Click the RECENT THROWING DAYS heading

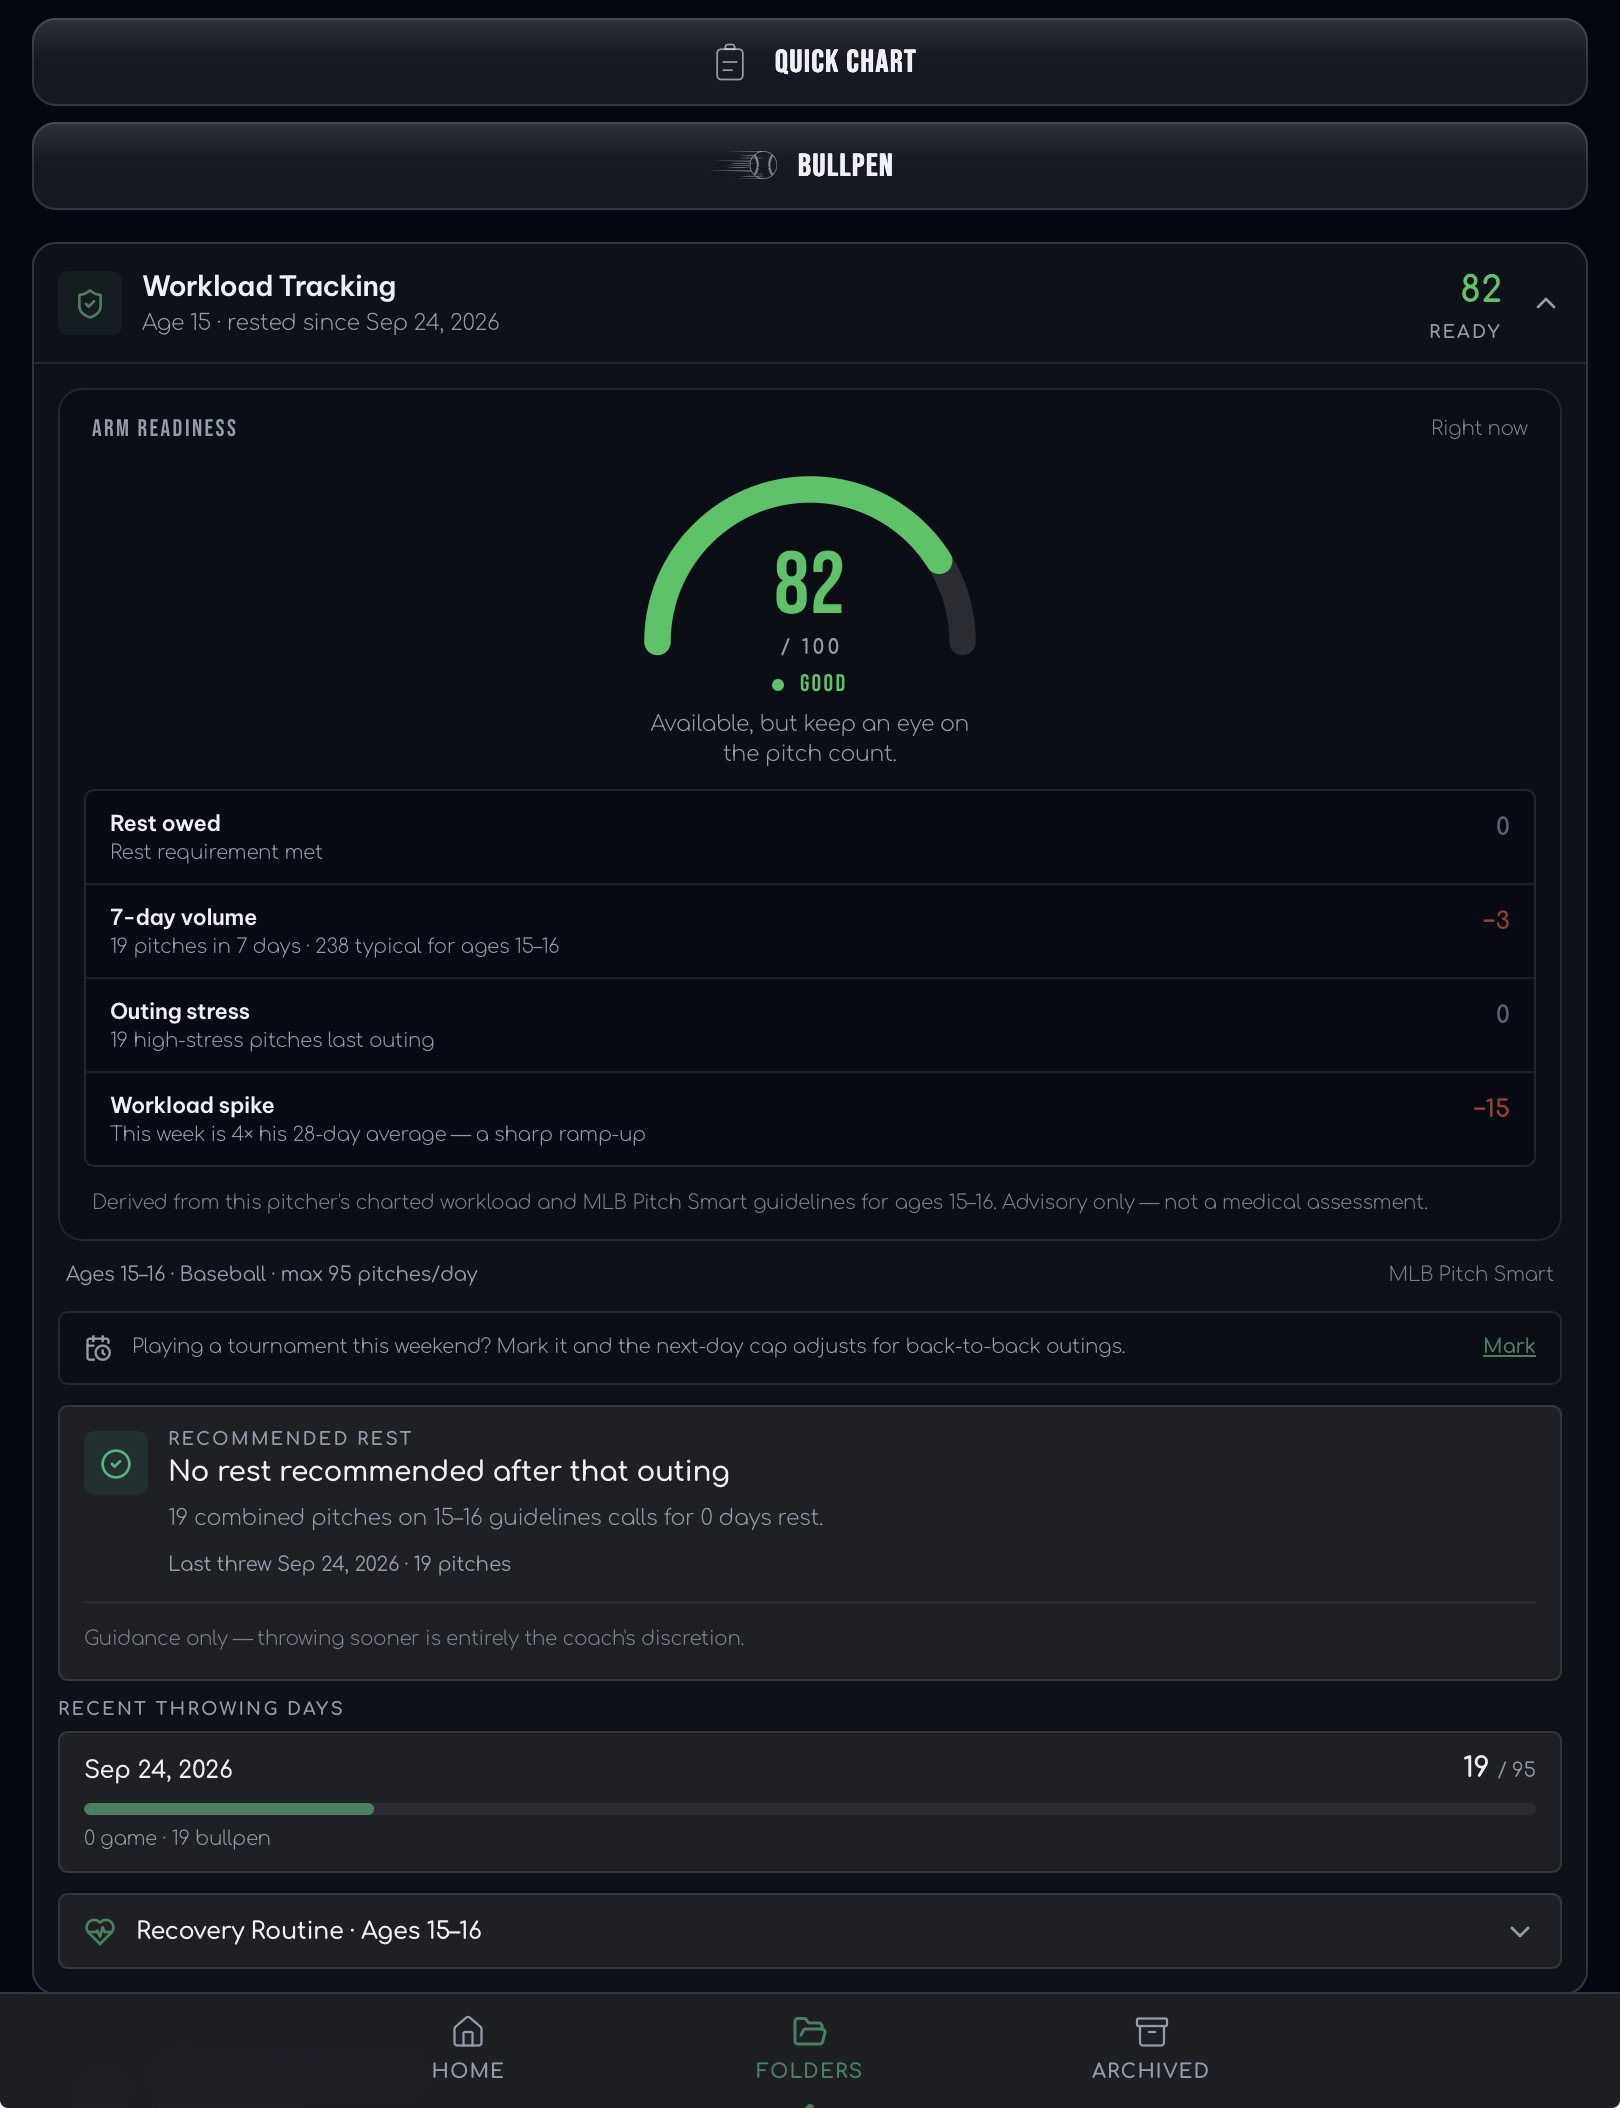[201, 1708]
